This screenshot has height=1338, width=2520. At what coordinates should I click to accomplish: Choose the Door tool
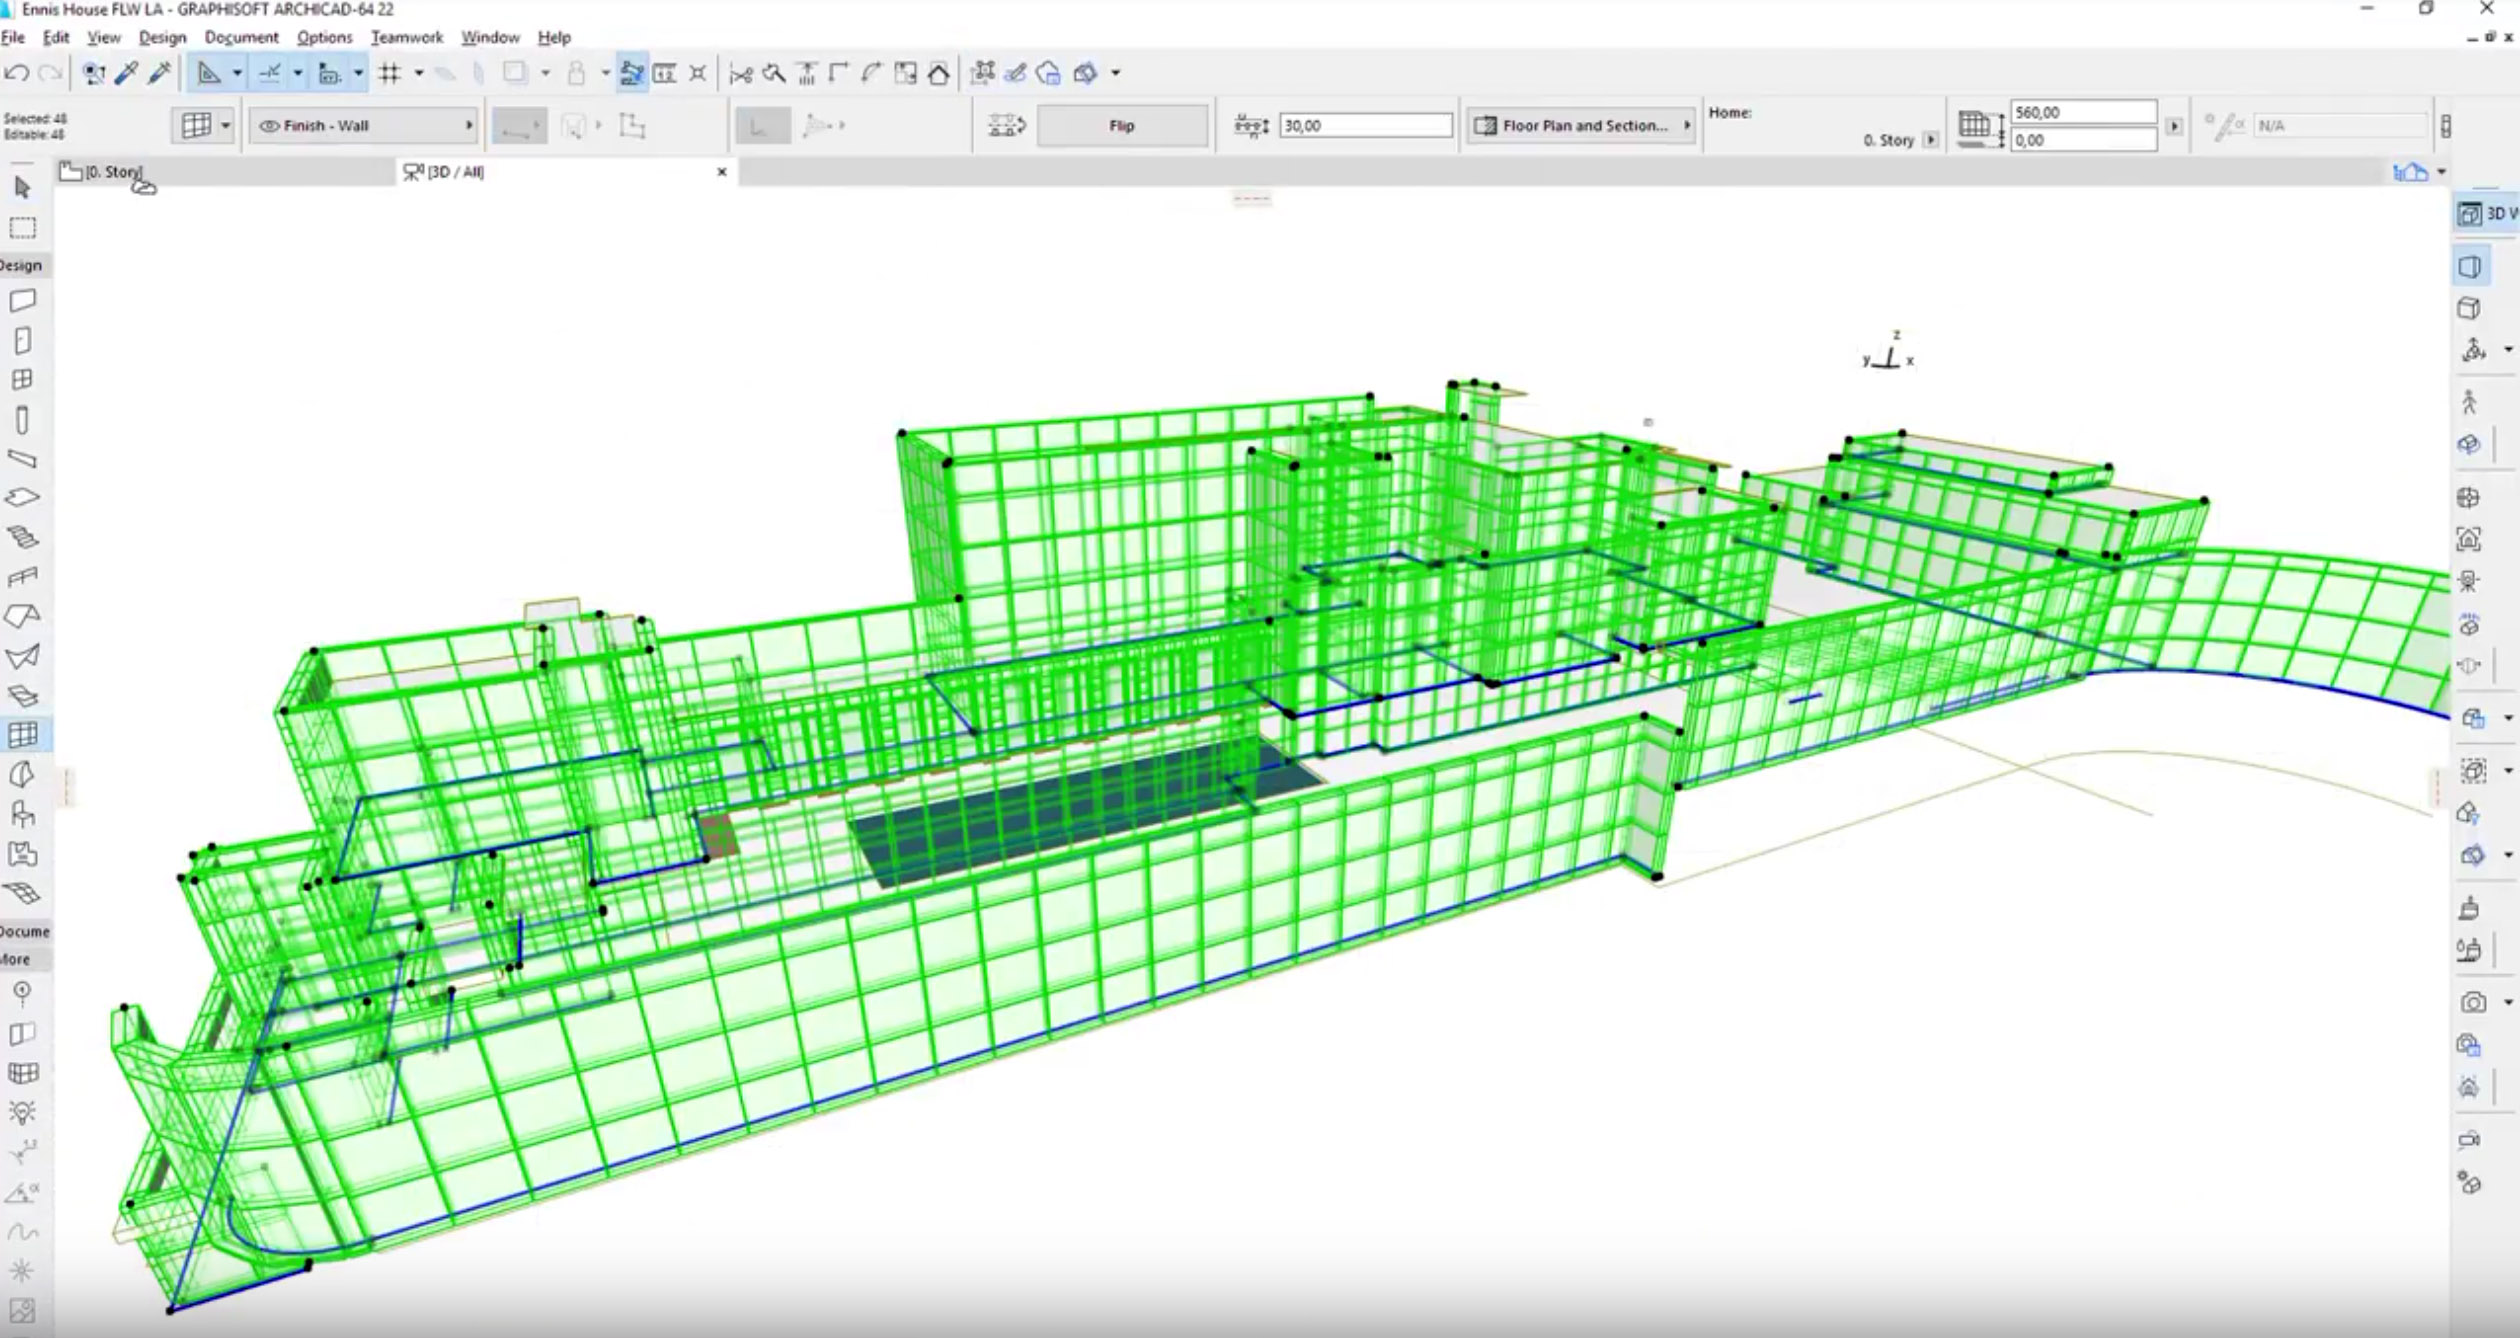(22, 341)
